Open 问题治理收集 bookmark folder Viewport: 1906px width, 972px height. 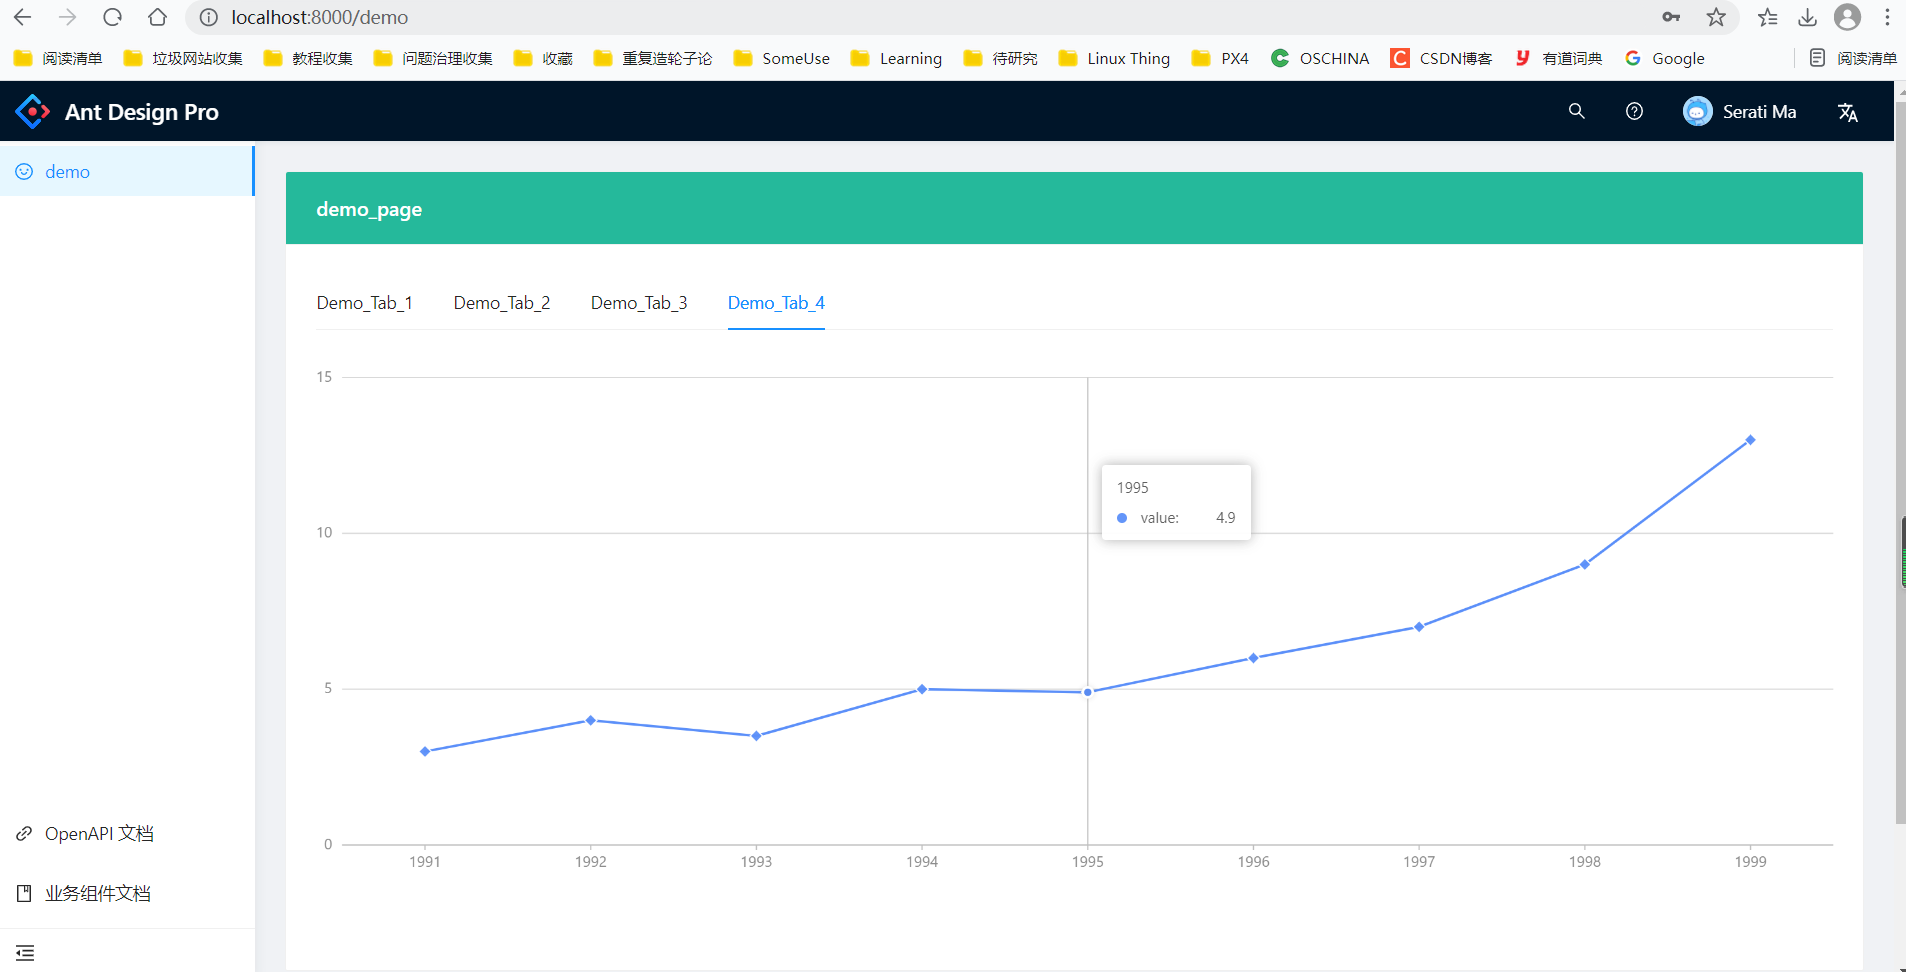pos(433,58)
